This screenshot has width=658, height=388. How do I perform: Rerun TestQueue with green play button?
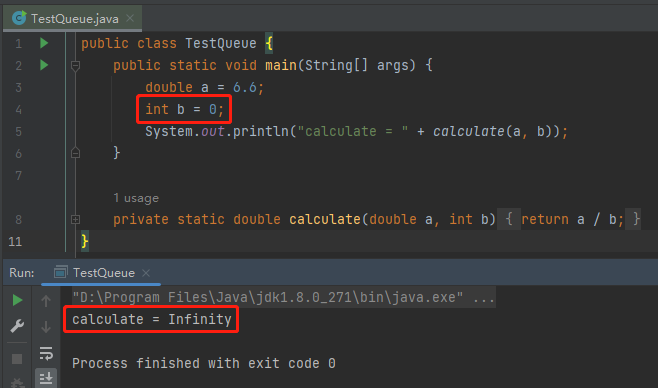[17, 300]
